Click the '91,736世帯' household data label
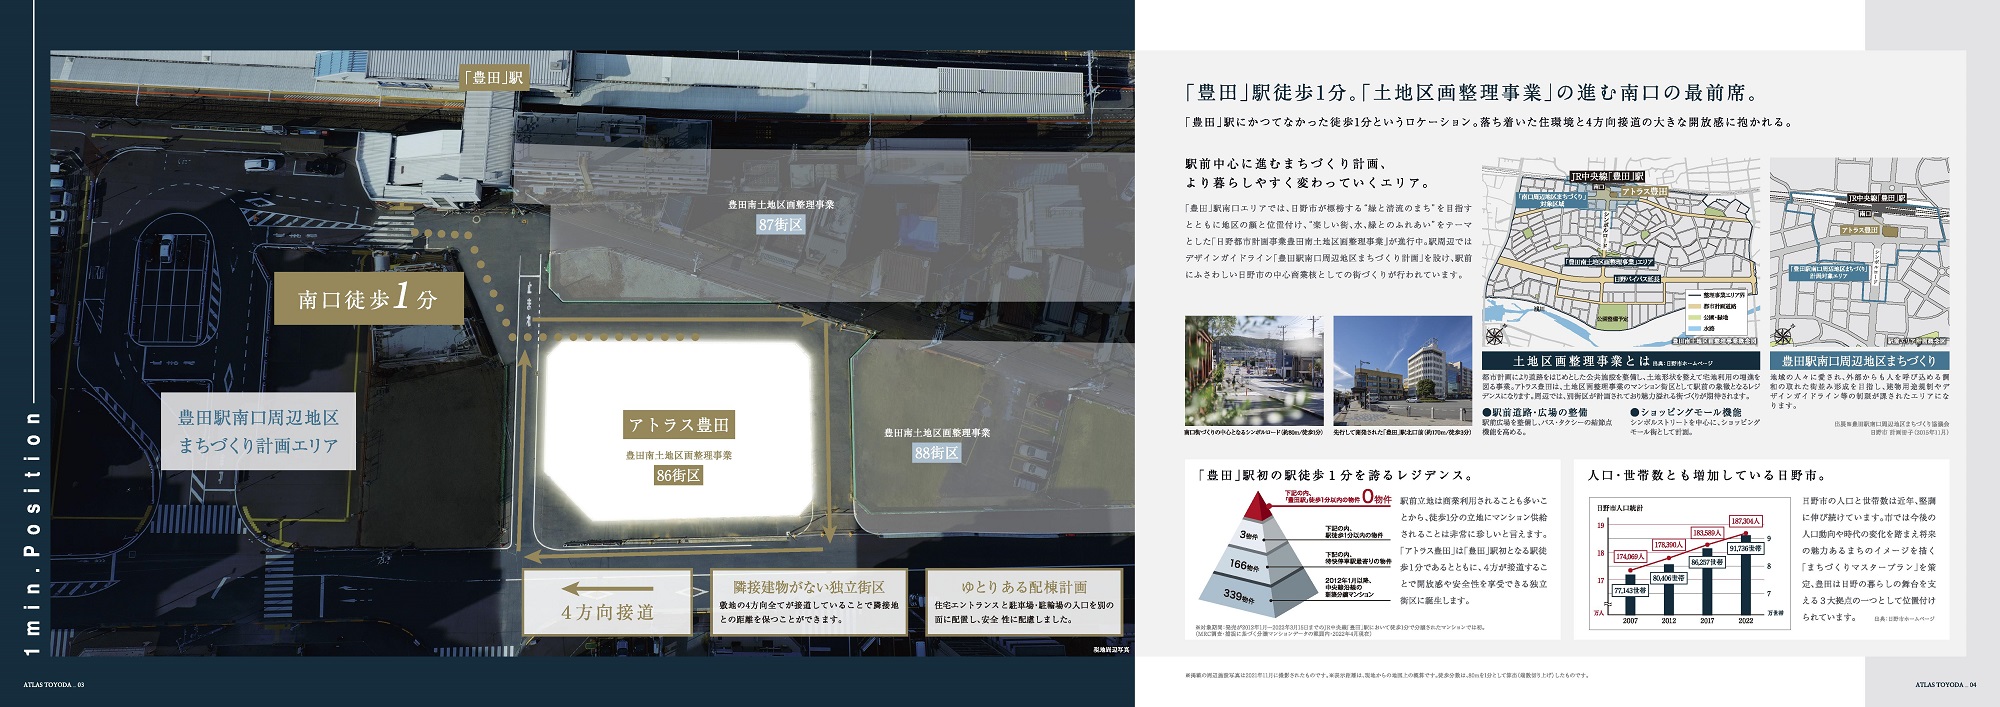Screen dimensions: 2000x707 point(1745,548)
